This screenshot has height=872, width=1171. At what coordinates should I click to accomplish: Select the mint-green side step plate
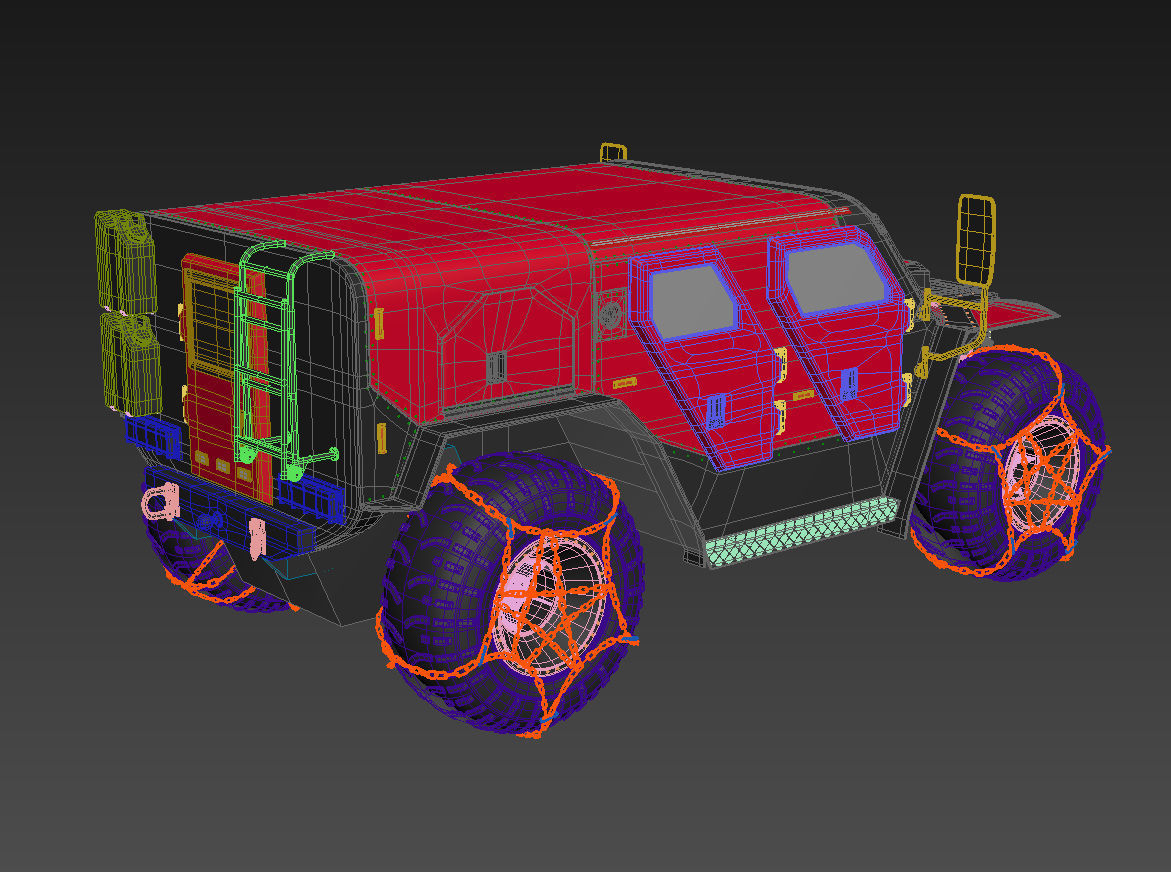coord(801,532)
